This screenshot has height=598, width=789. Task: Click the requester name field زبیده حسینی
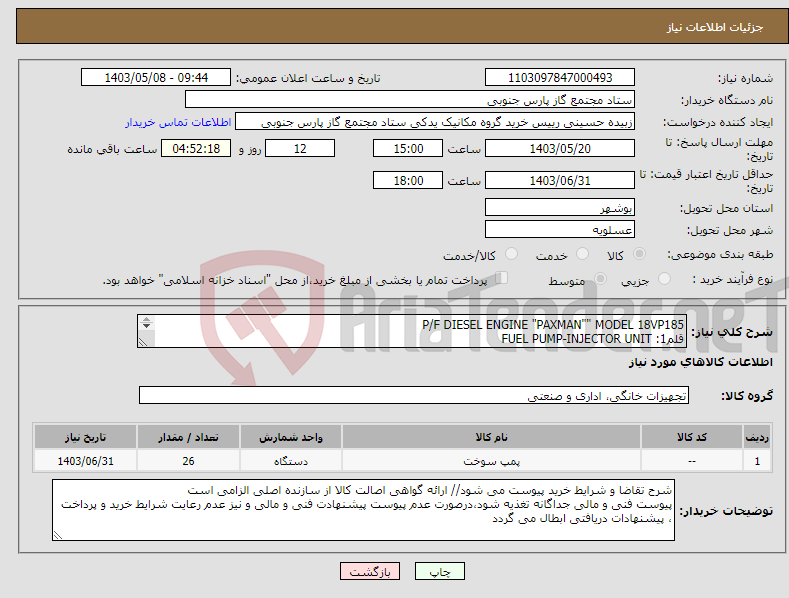pyautogui.click(x=435, y=121)
